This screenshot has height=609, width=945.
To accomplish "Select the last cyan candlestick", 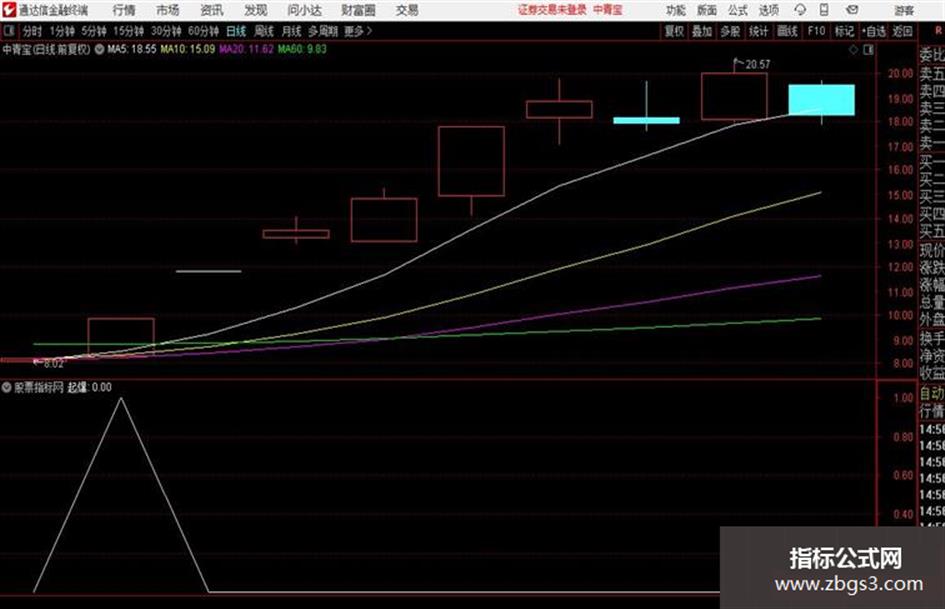I will pos(821,100).
